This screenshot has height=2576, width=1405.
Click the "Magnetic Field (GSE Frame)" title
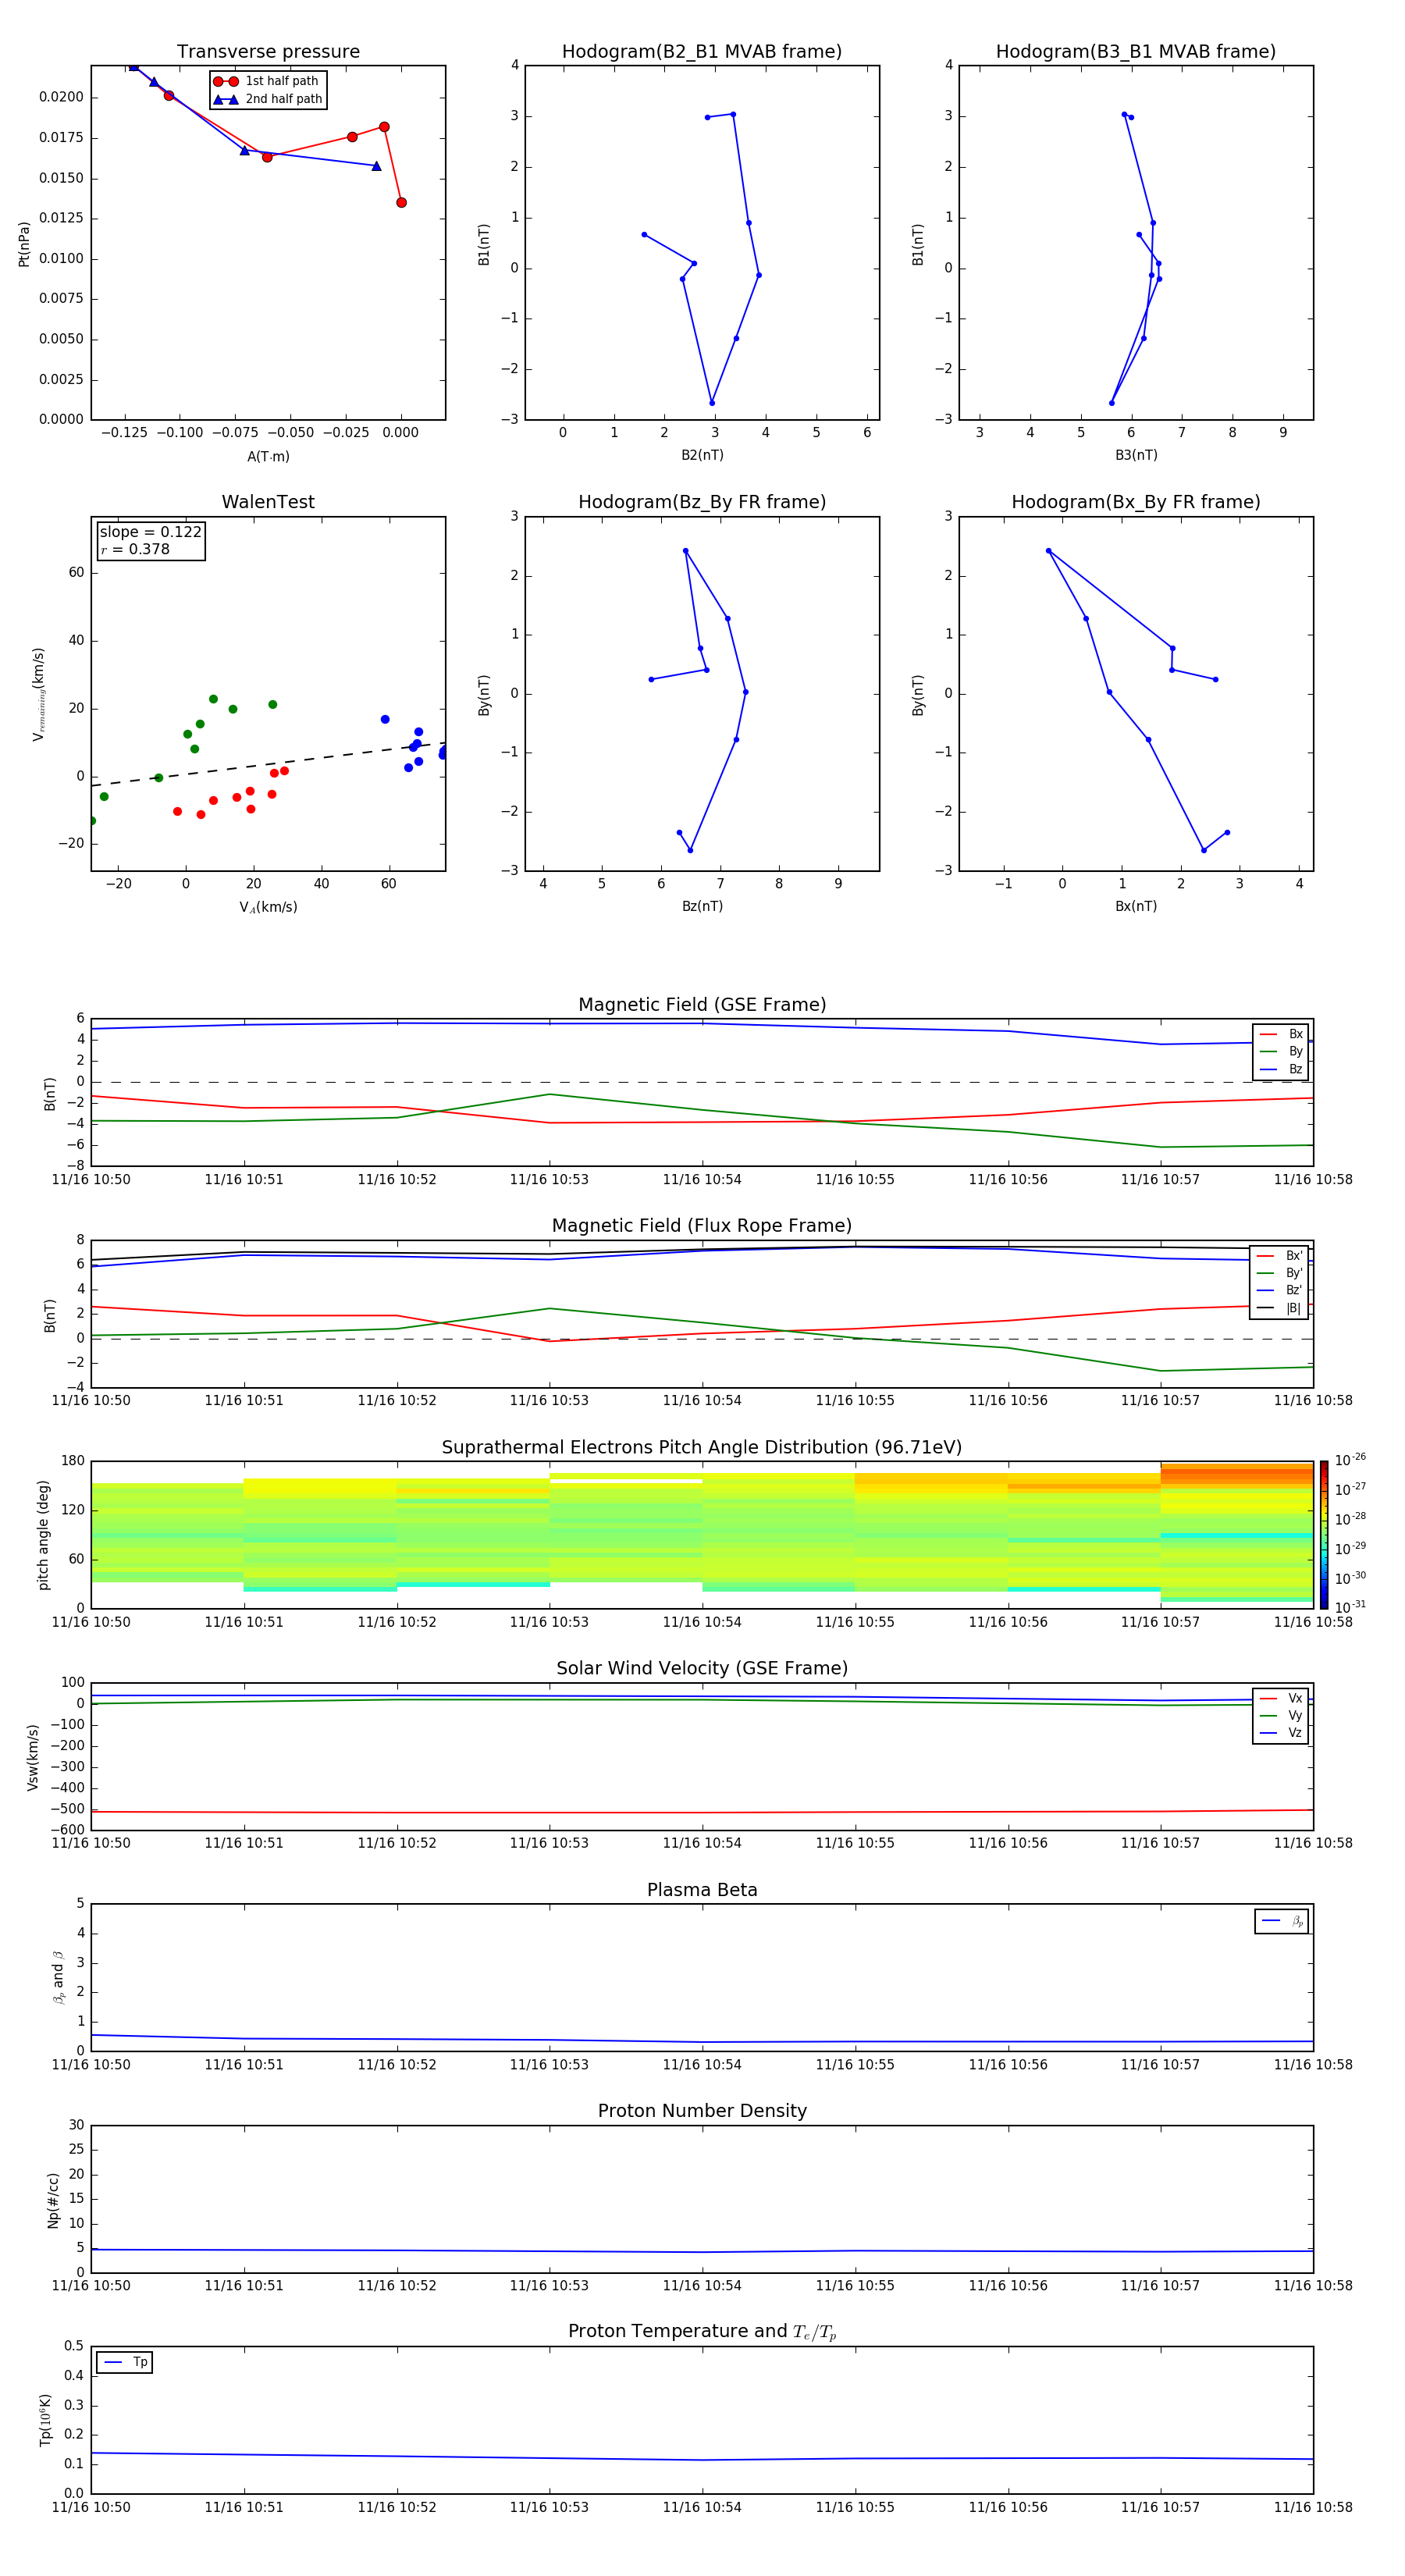(702, 1005)
